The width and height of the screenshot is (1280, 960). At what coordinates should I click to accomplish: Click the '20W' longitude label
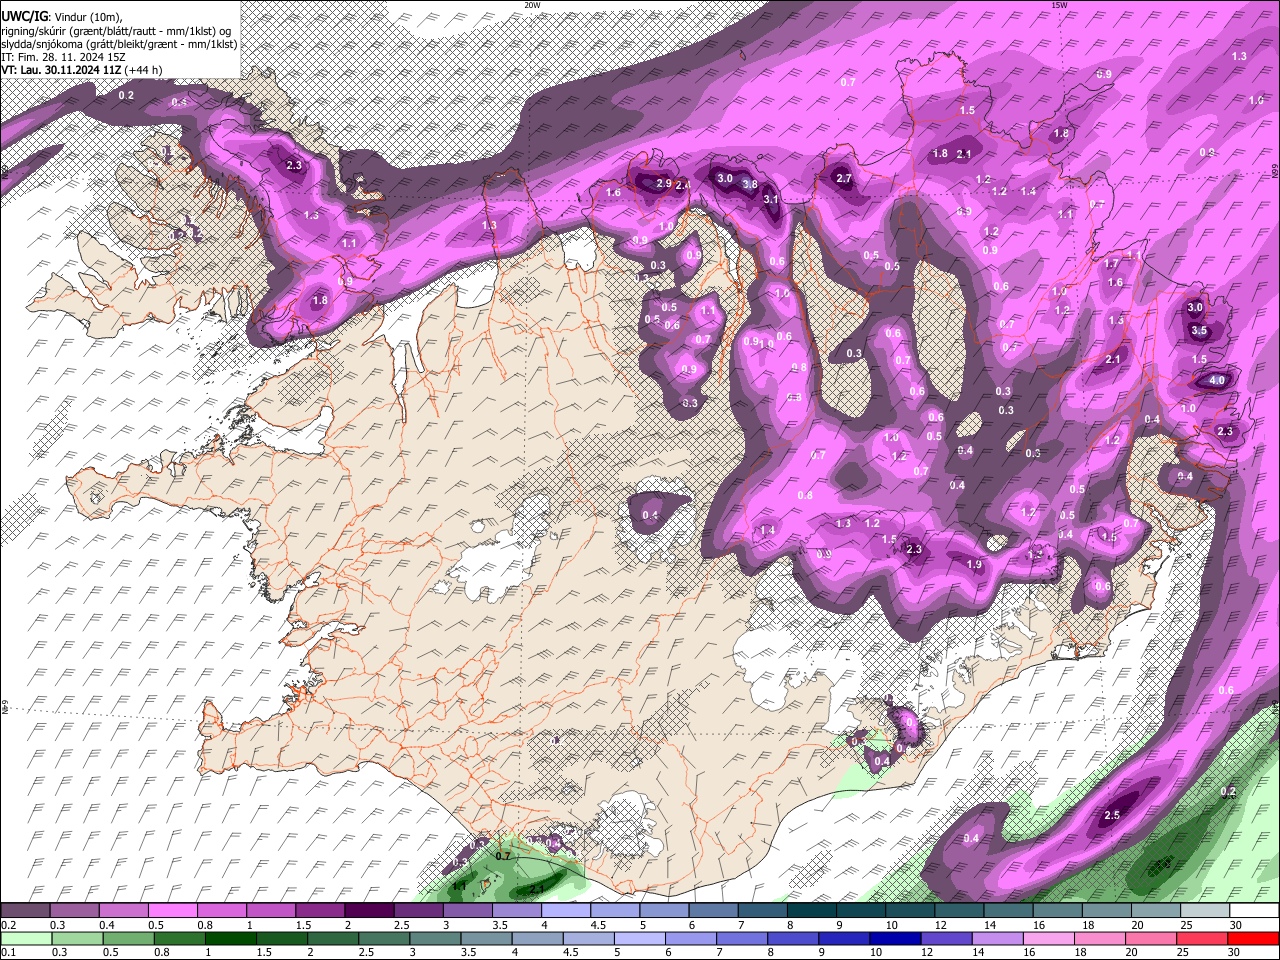tap(532, 5)
